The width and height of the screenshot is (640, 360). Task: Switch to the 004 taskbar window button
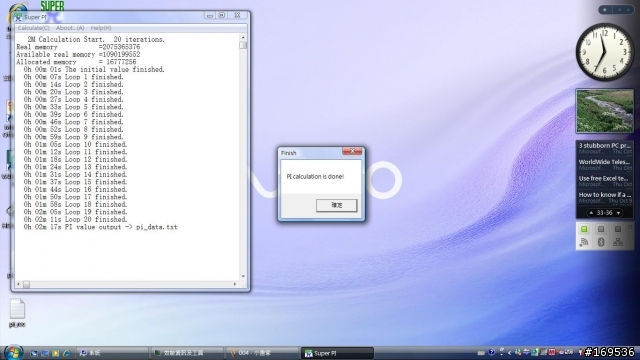point(262,353)
